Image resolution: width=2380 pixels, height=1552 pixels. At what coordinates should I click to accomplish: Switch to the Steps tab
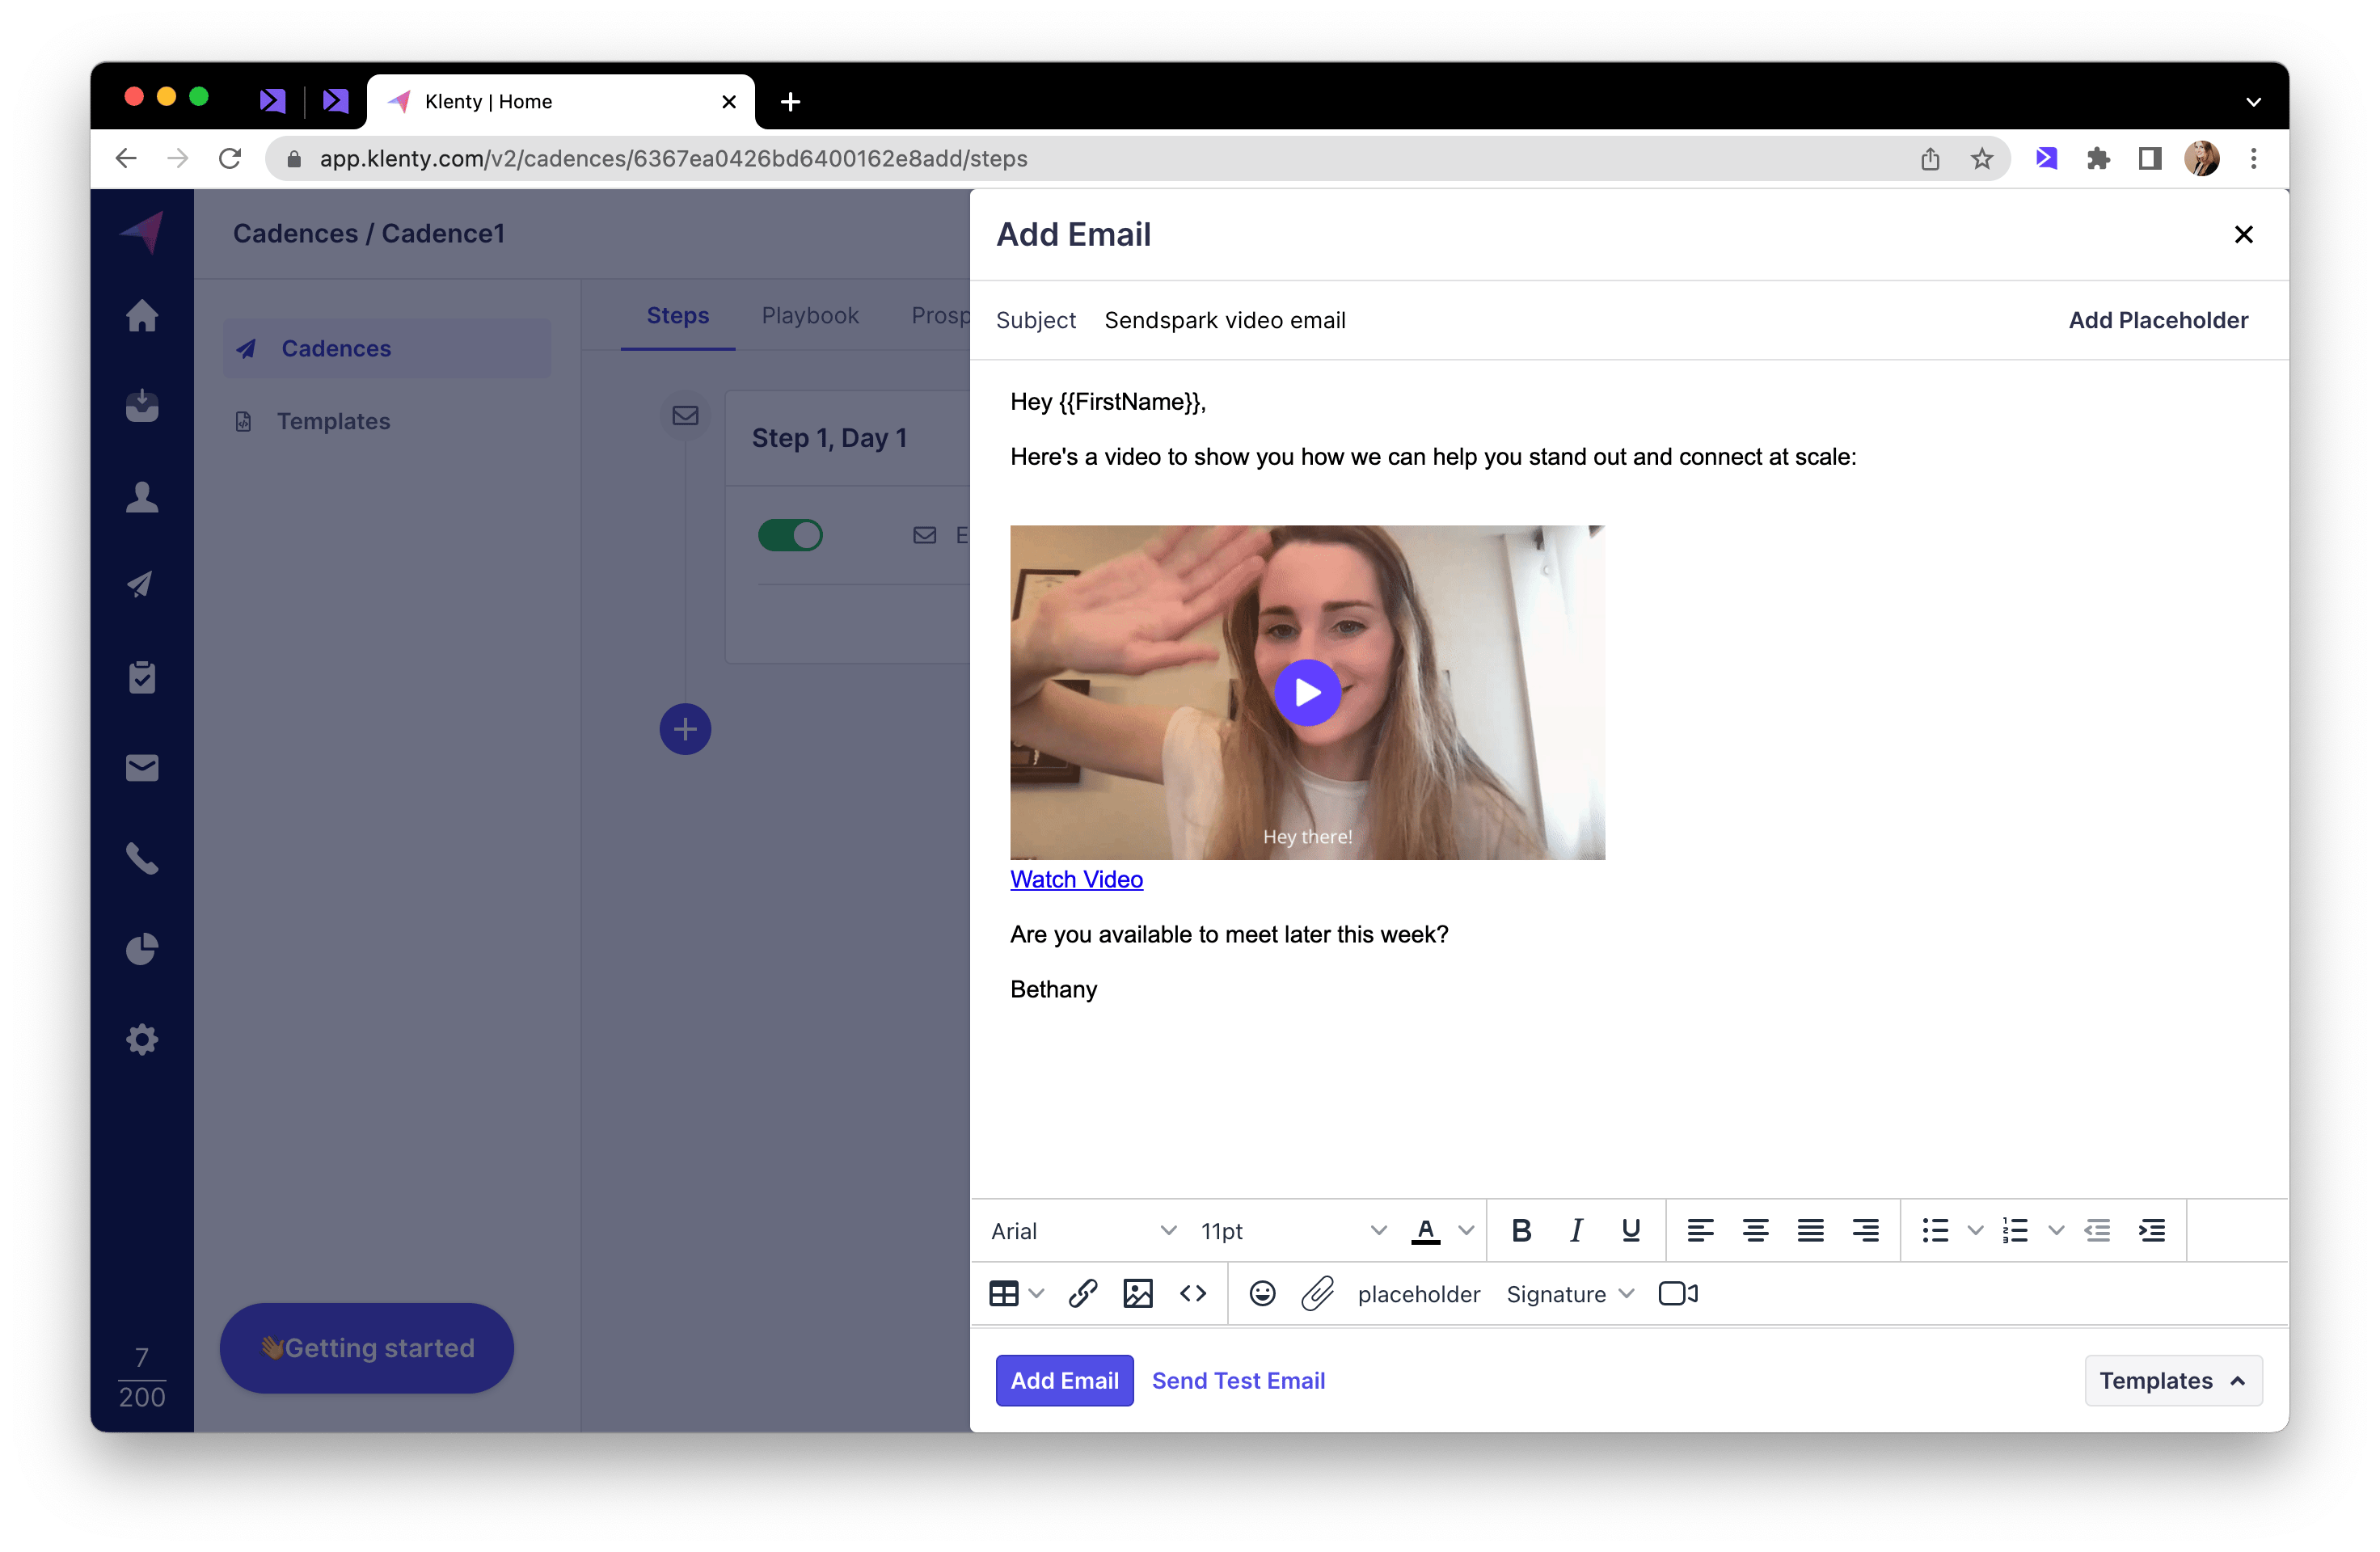tap(677, 315)
